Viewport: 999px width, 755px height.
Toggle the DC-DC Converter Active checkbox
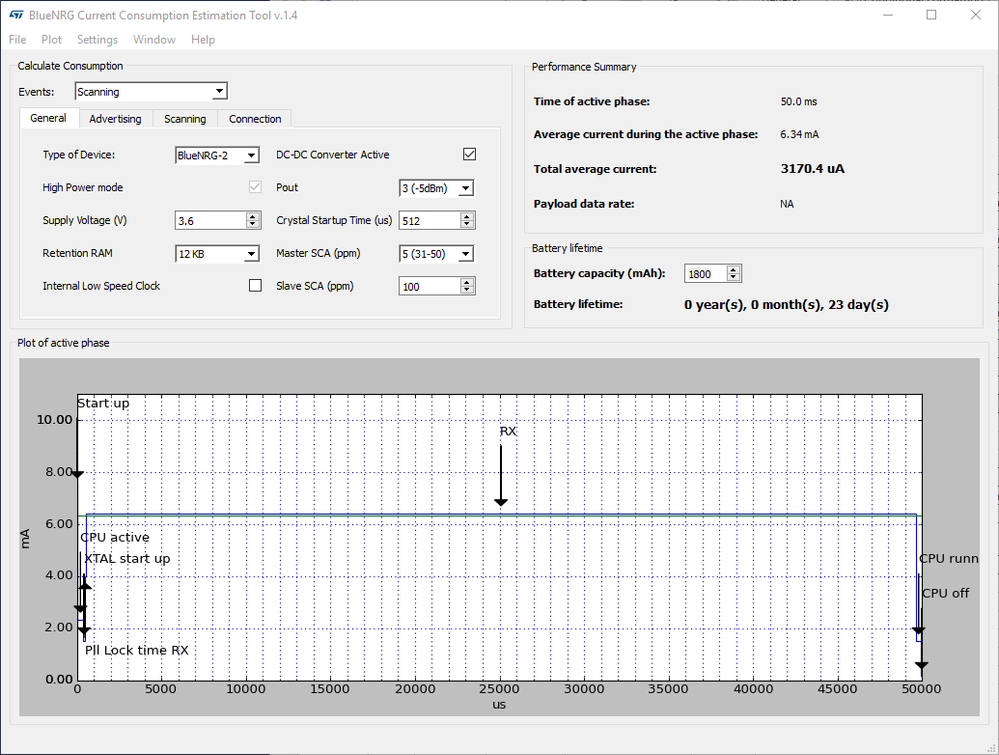pyautogui.click(x=470, y=154)
